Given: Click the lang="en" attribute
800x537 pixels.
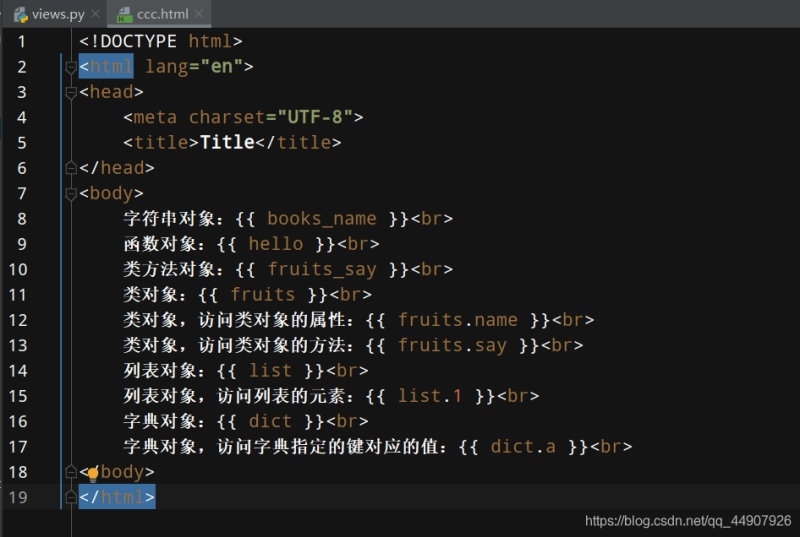Looking at the screenshot, I should click(x=194, y=67).
